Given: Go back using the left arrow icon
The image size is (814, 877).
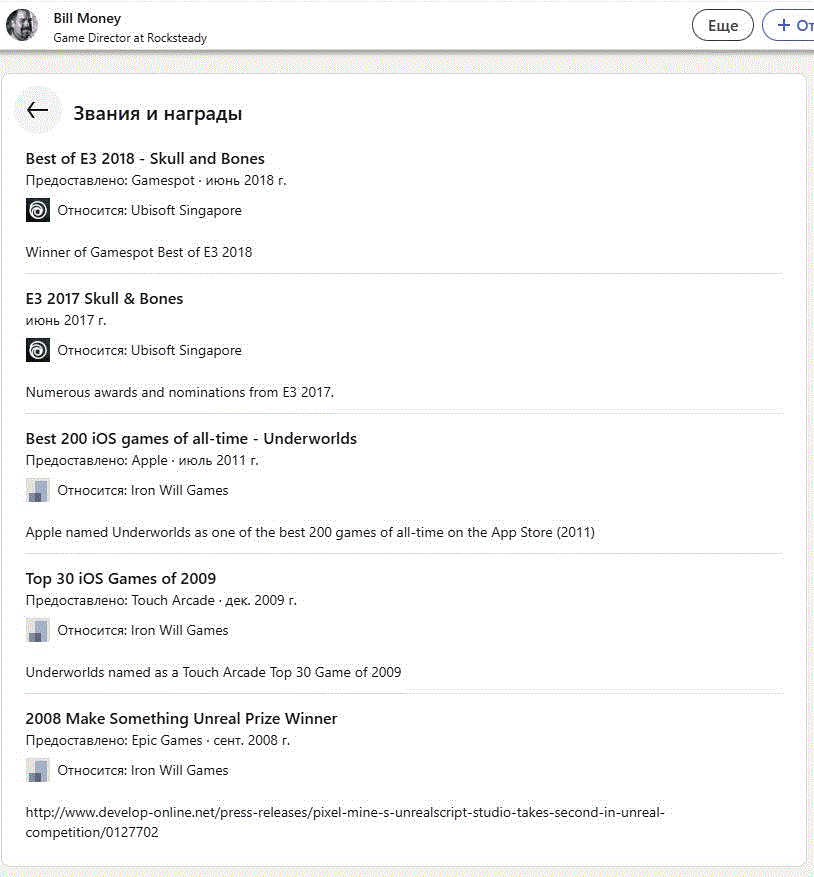Looking at the screenshot, I should click(x=37, y=110).
